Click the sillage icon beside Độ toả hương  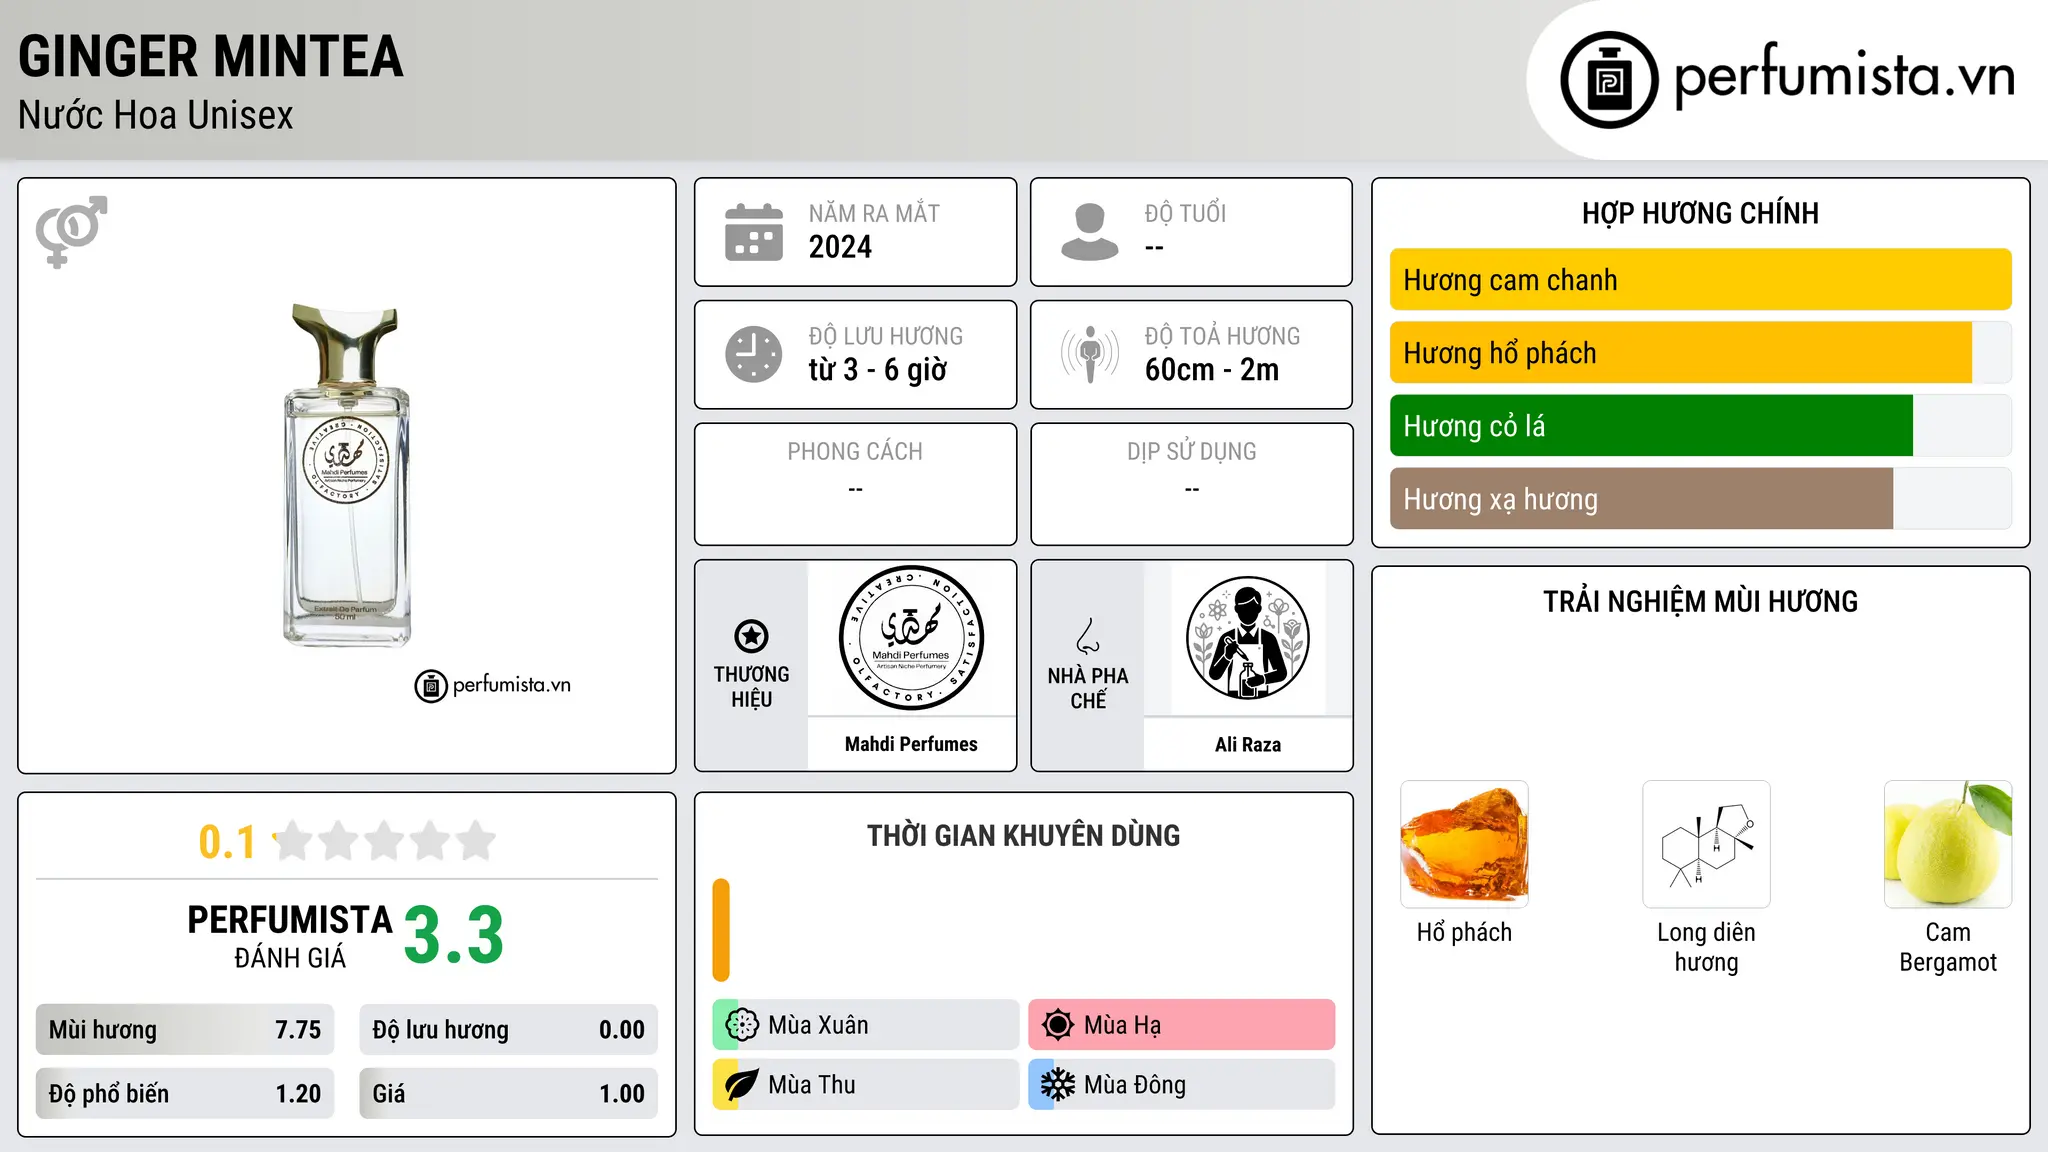1090,354
